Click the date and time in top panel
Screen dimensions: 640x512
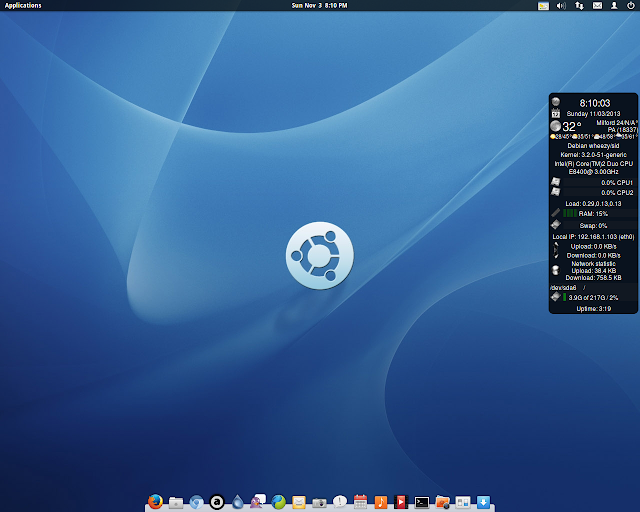pos(319,5)
